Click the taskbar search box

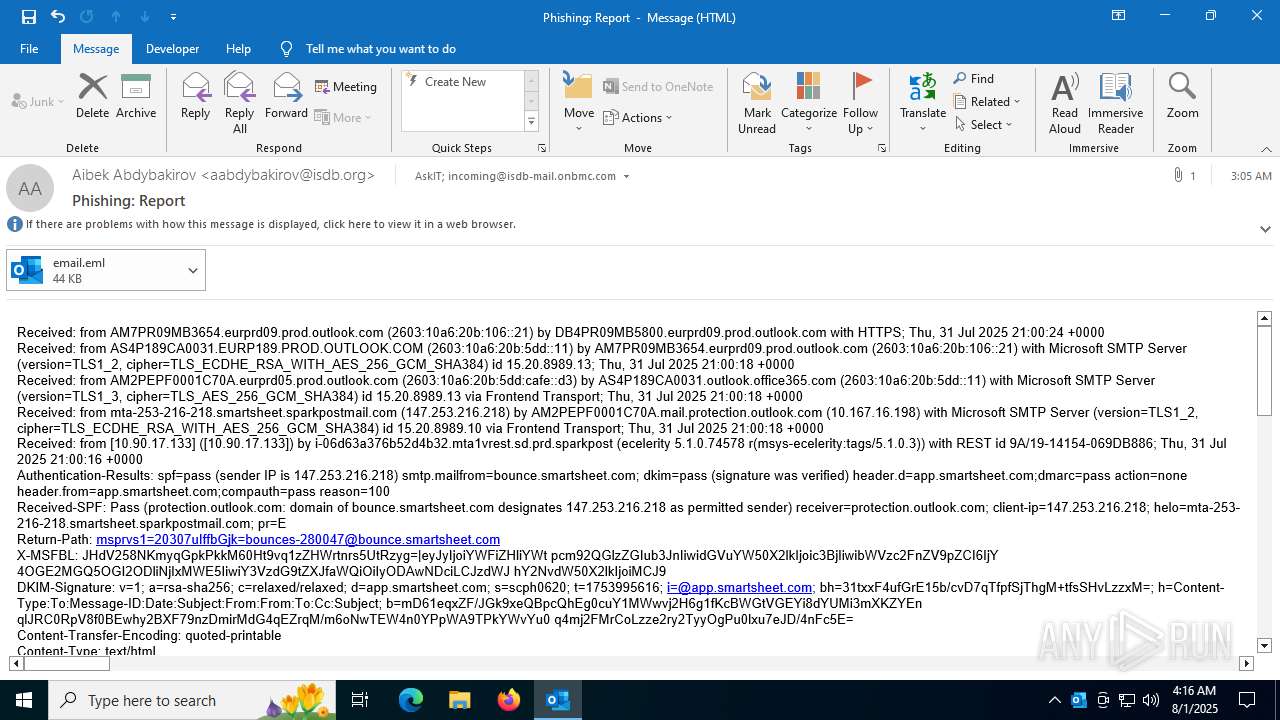pyautogui.click(x=194, y=700)
